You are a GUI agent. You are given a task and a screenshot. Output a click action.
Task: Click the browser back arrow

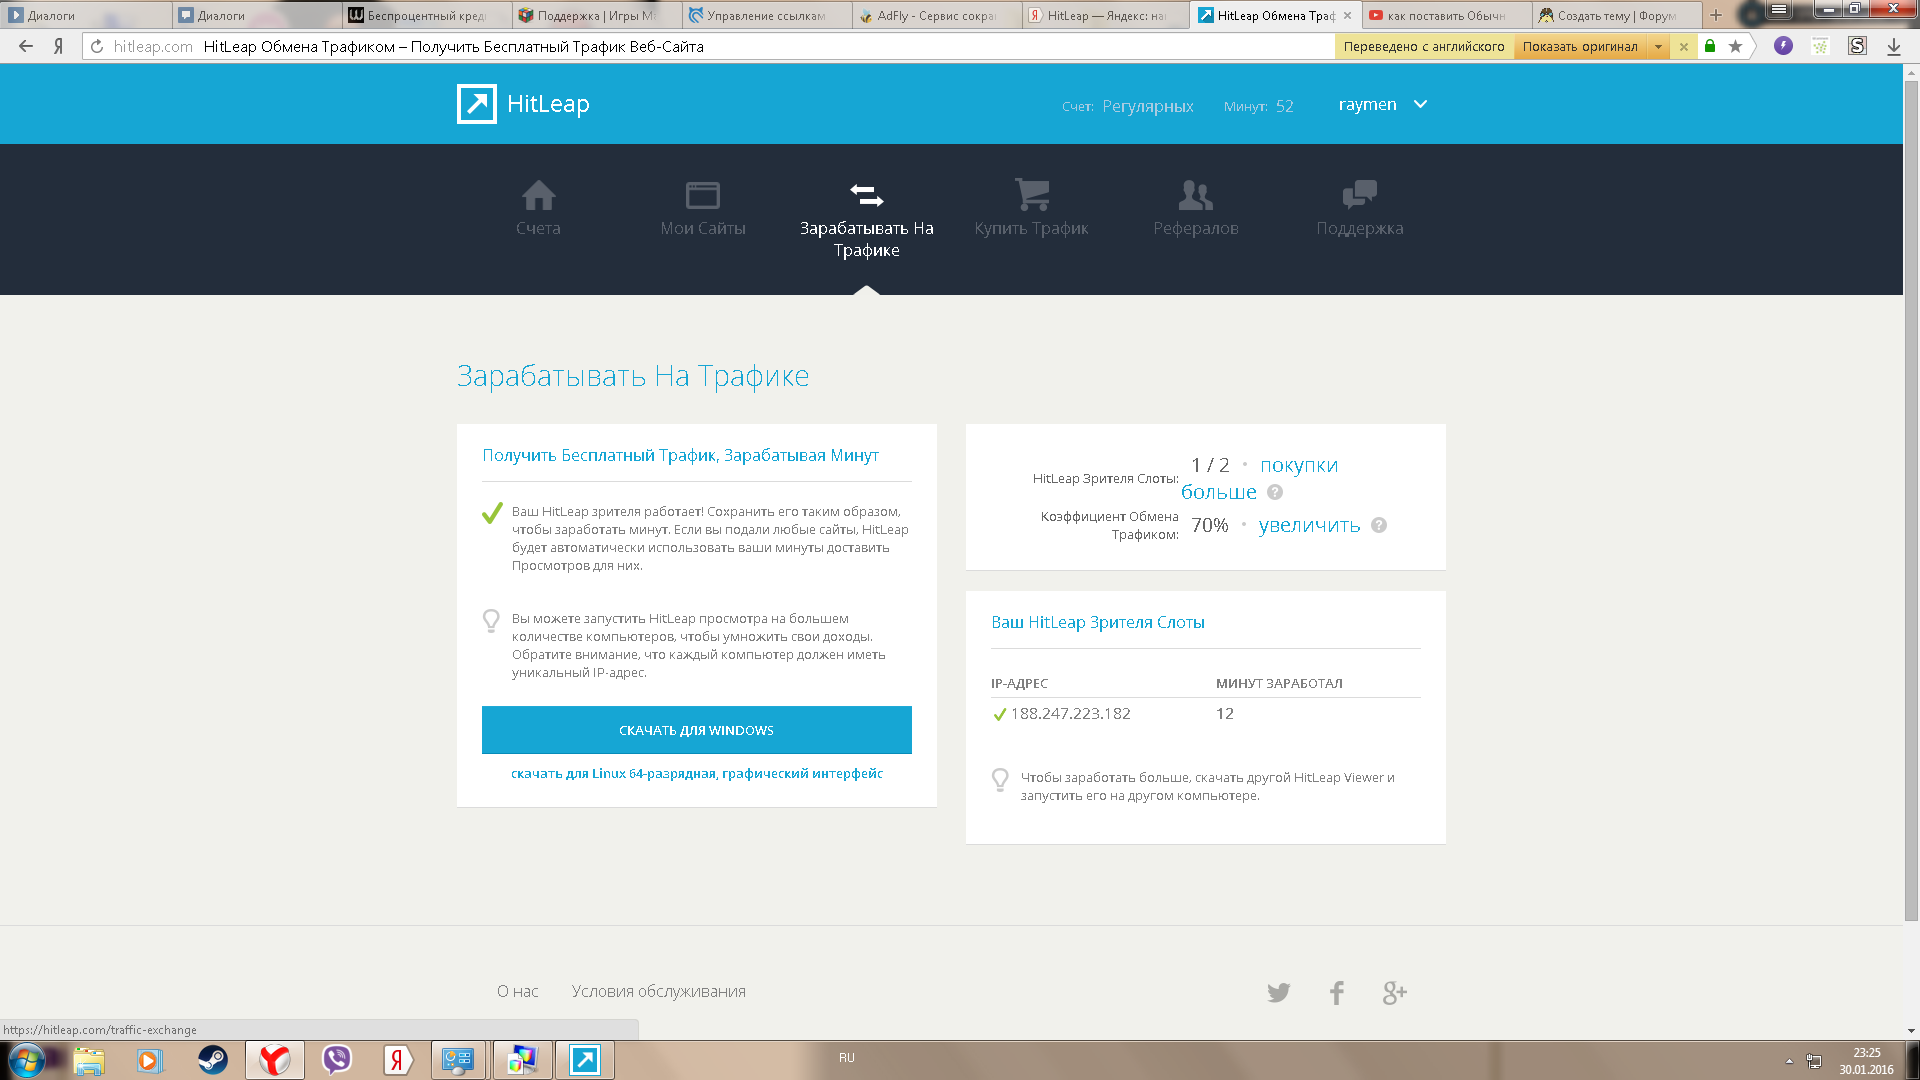(26, 46)
